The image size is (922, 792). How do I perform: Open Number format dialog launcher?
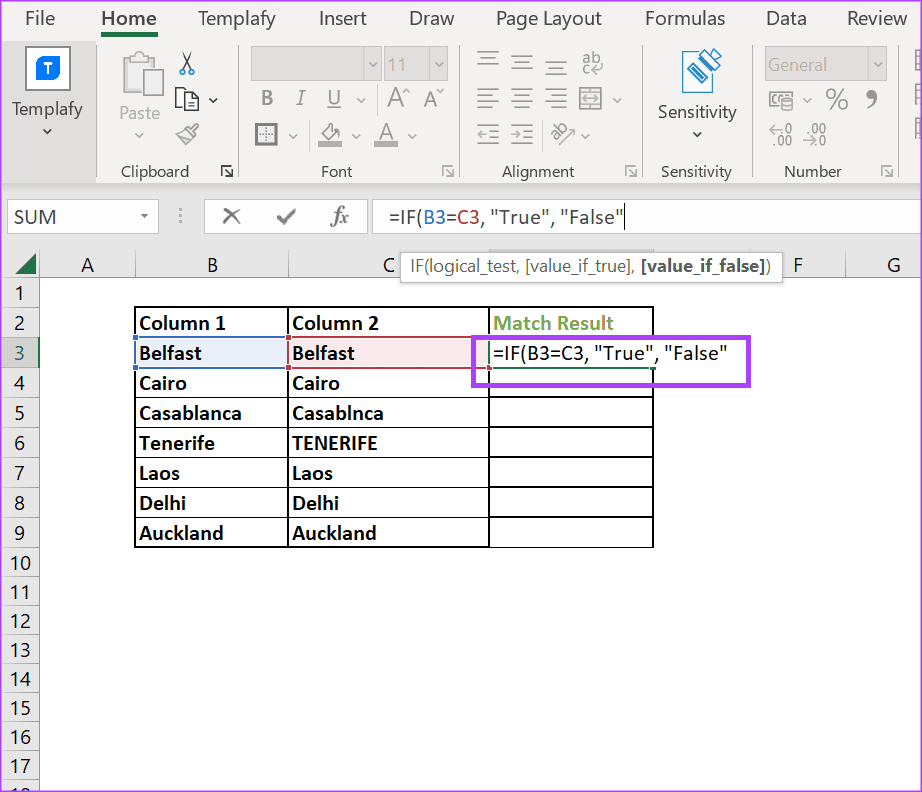[887, 171]
